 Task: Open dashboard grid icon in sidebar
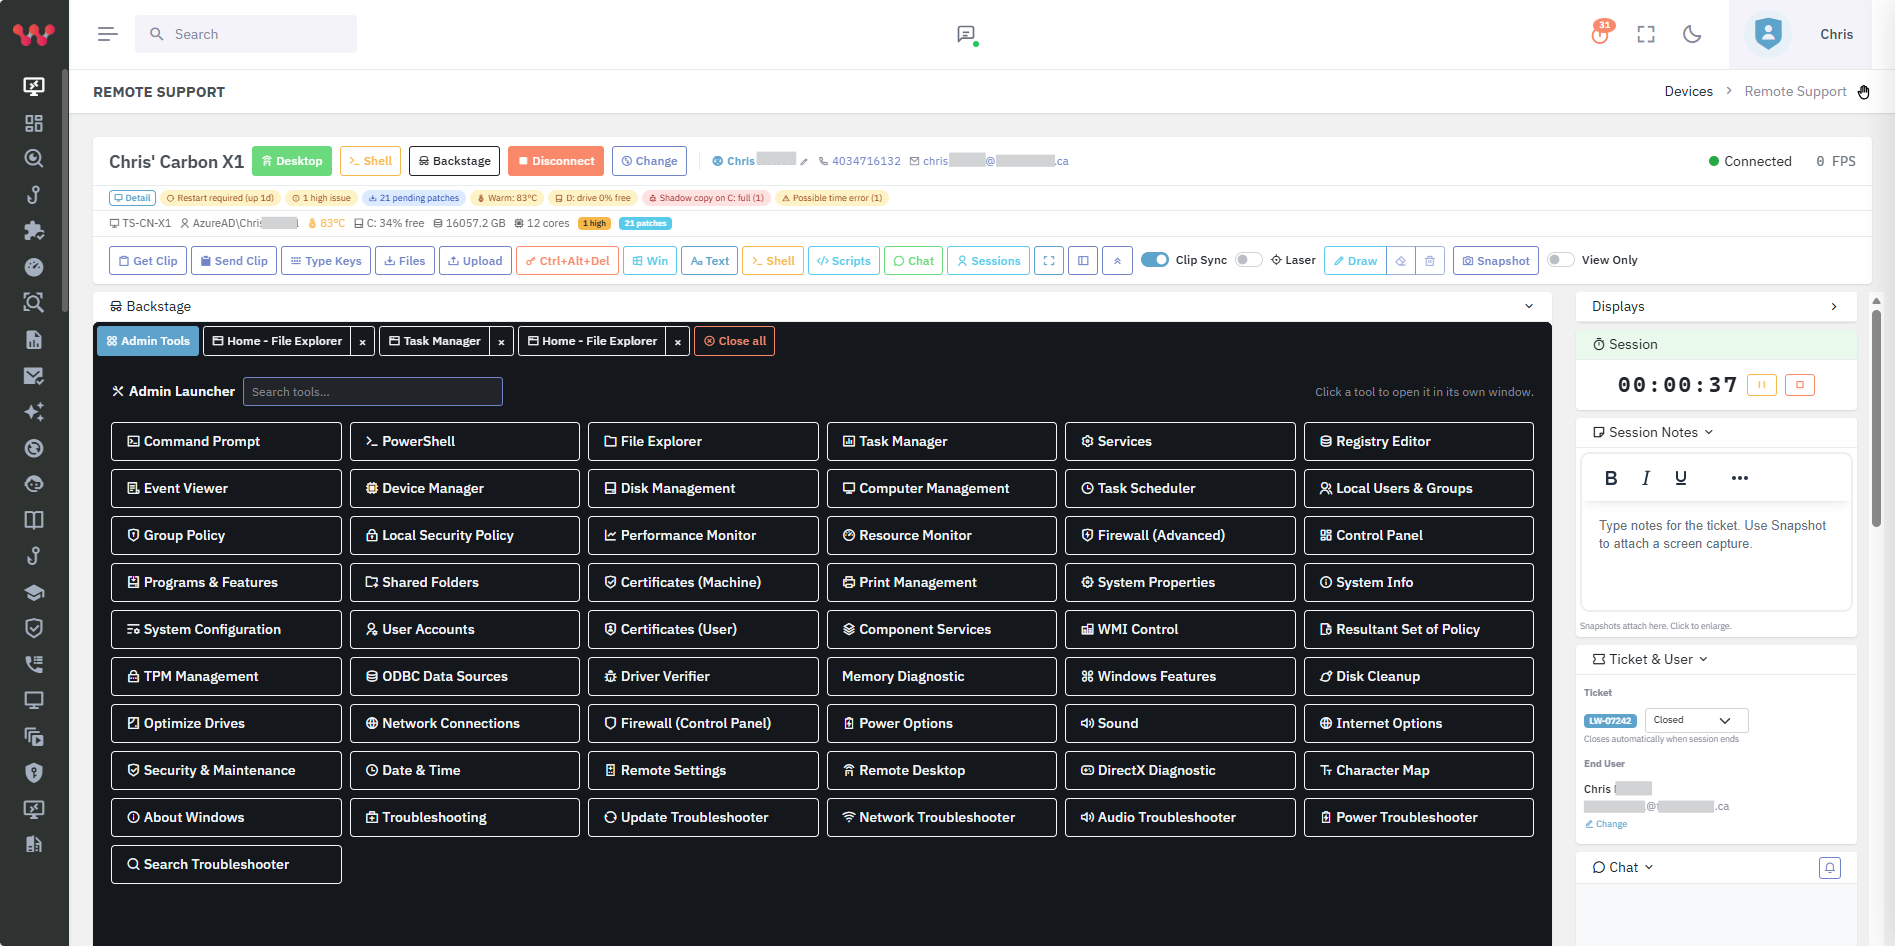tap(34, 123)
